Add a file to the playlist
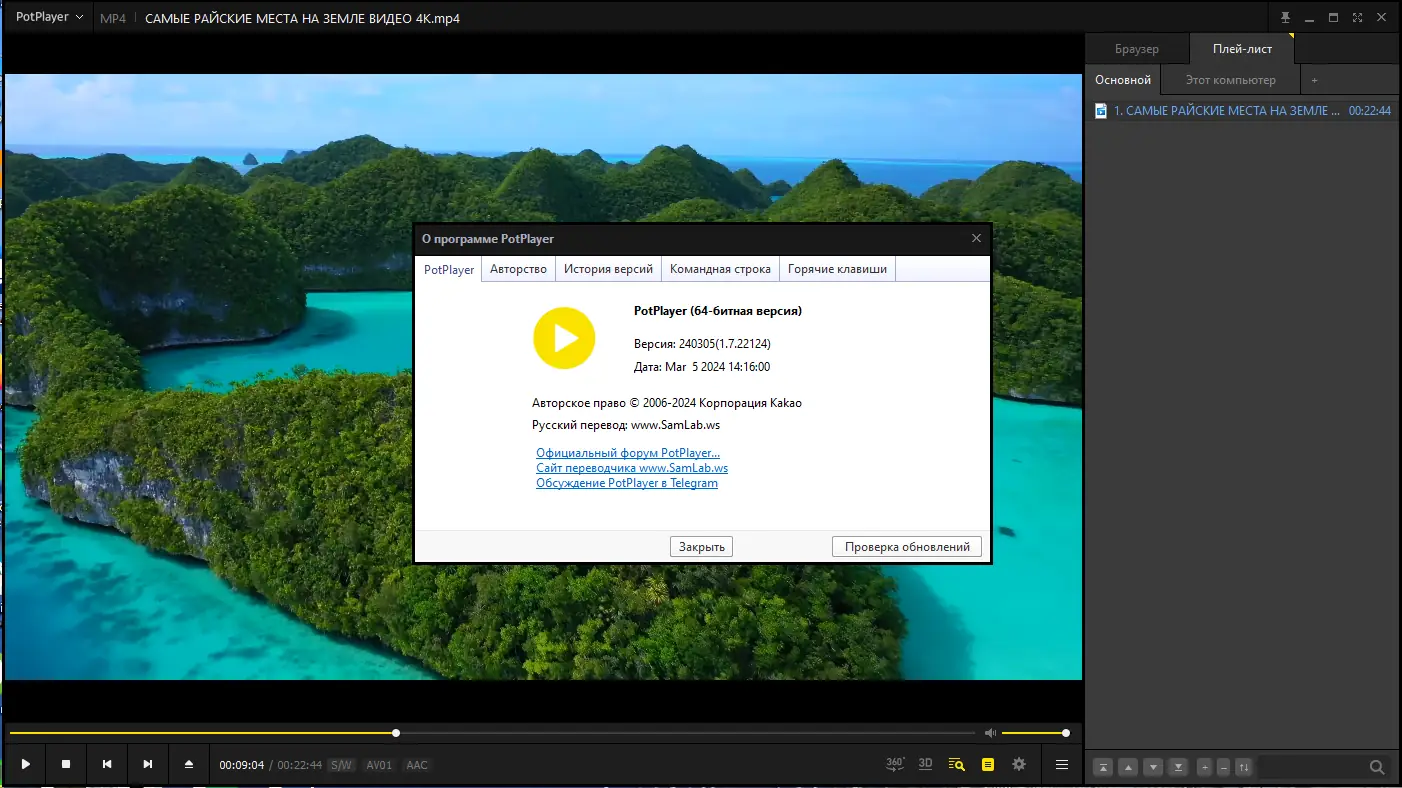The image size is (1402, 788). coord(1204,767)
